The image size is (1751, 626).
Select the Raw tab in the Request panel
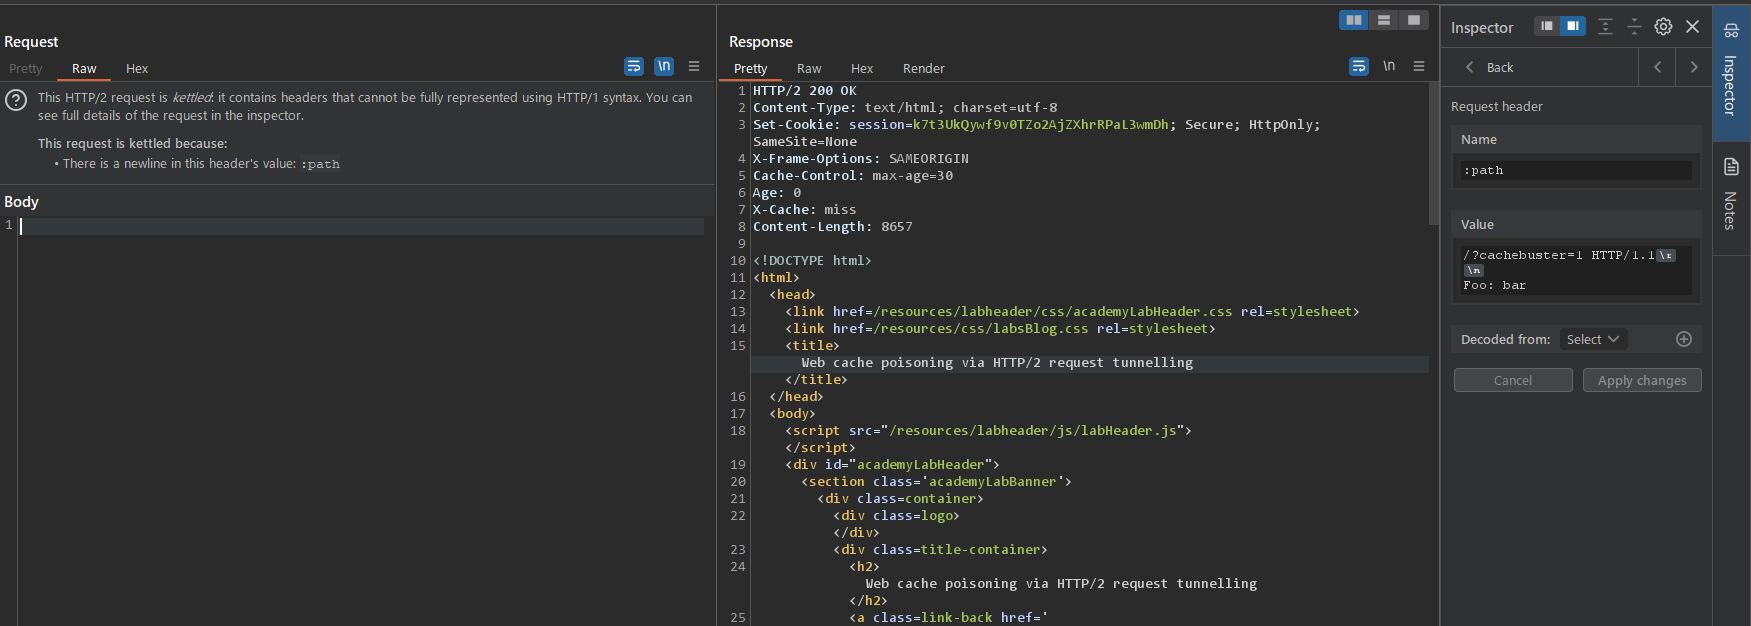coord(84,69)
